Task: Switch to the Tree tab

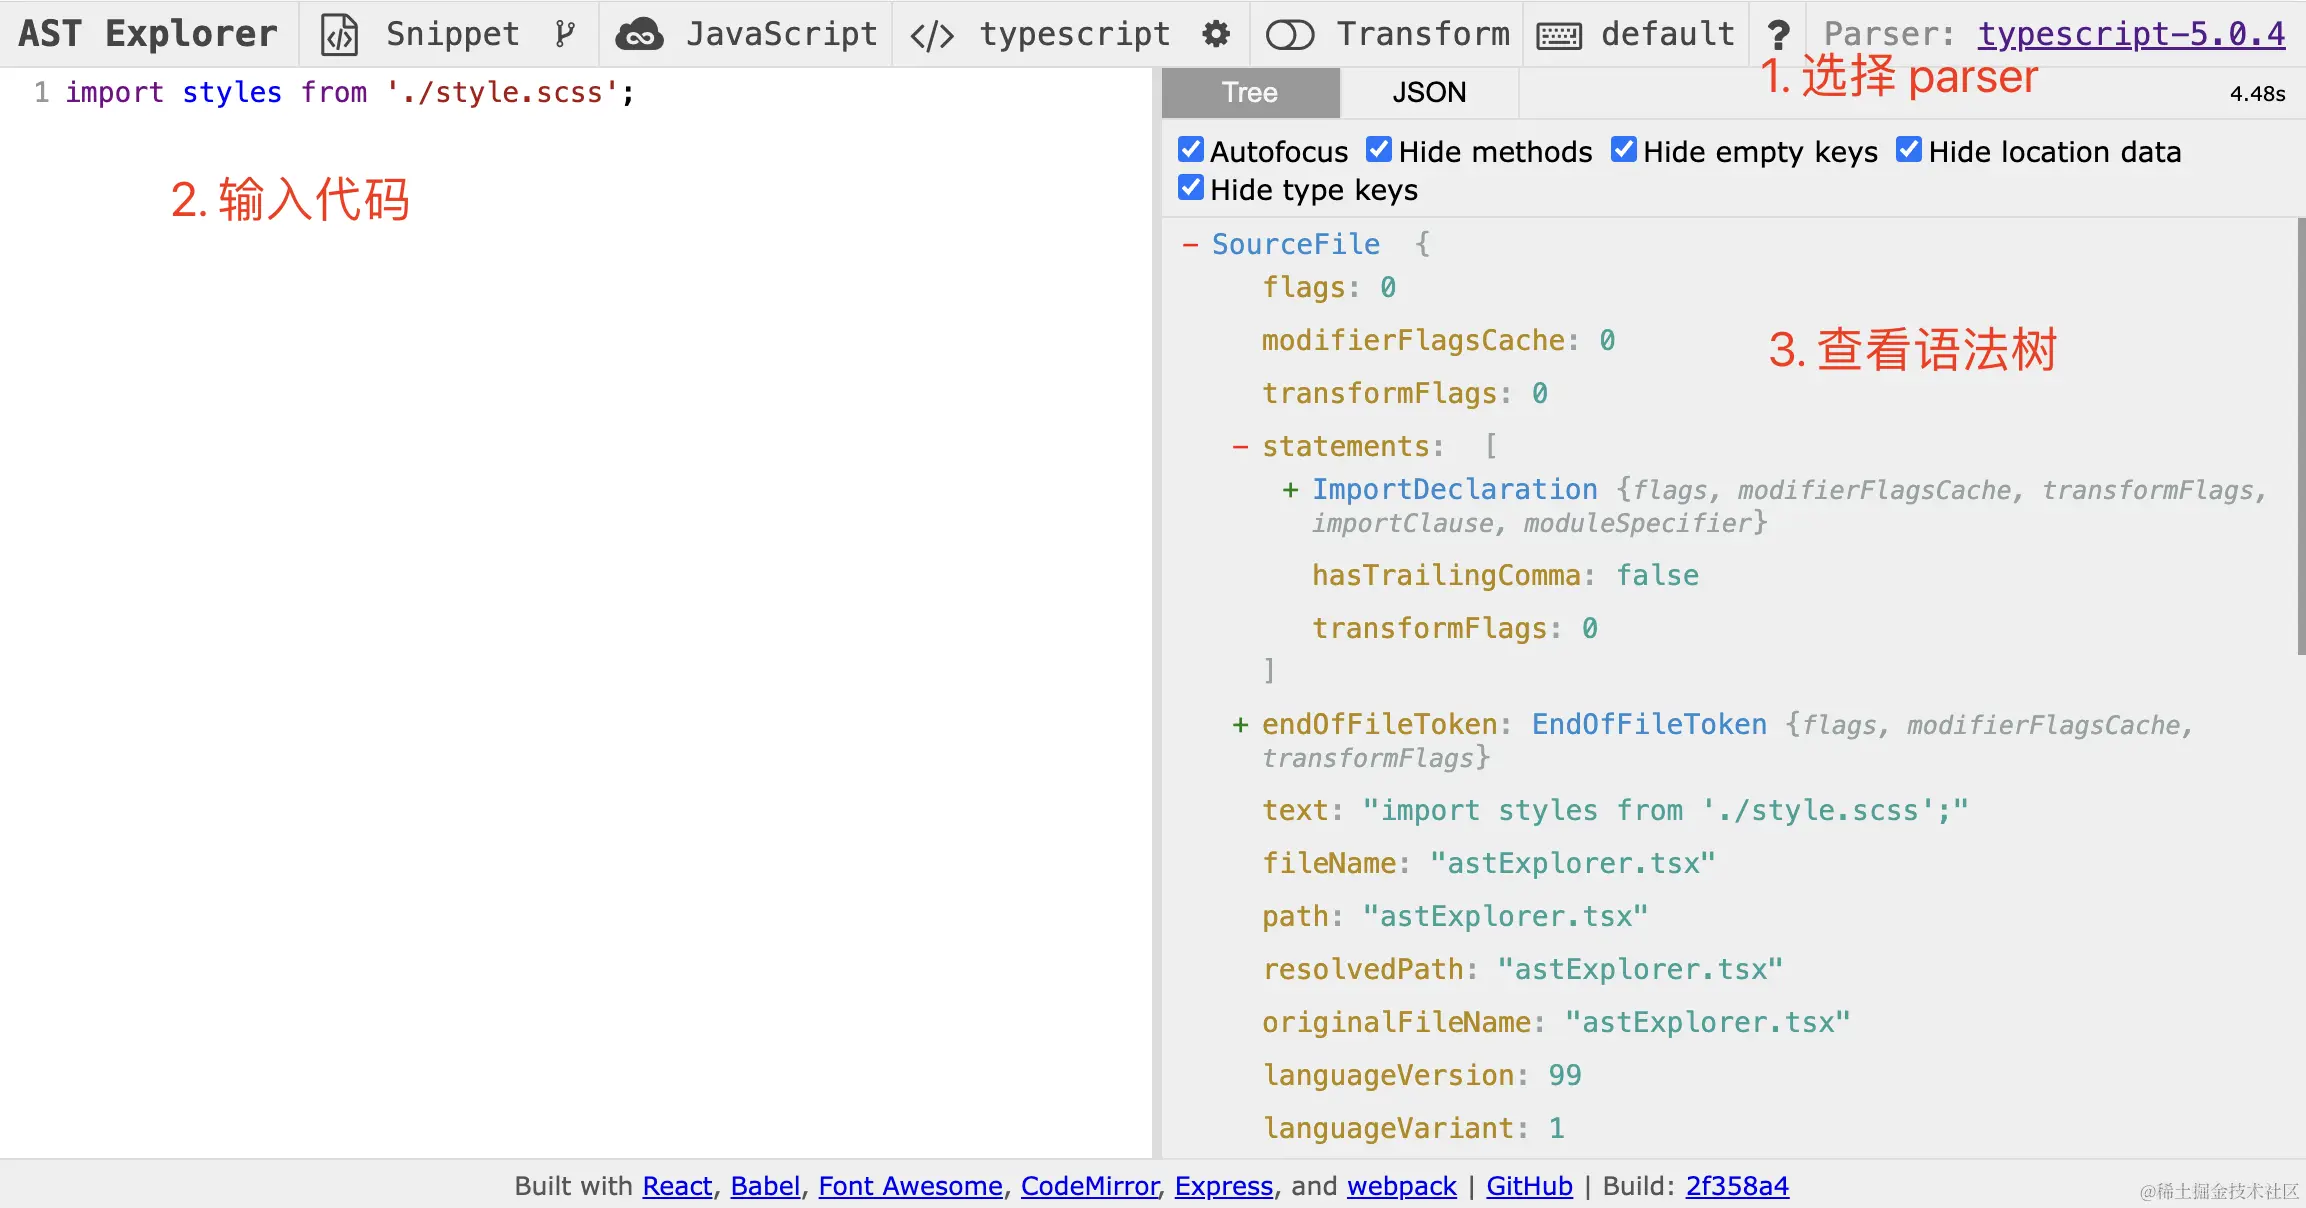Action: (x=1250, y=92)
